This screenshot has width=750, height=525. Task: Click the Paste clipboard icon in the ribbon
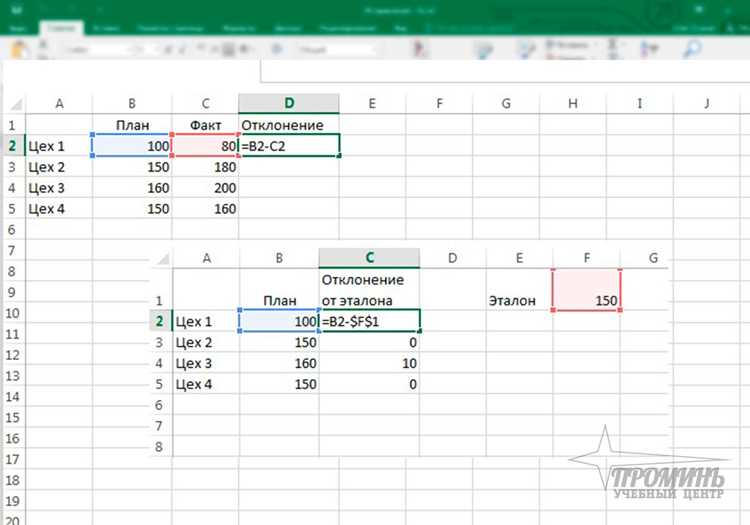click(x=19, y=49)
